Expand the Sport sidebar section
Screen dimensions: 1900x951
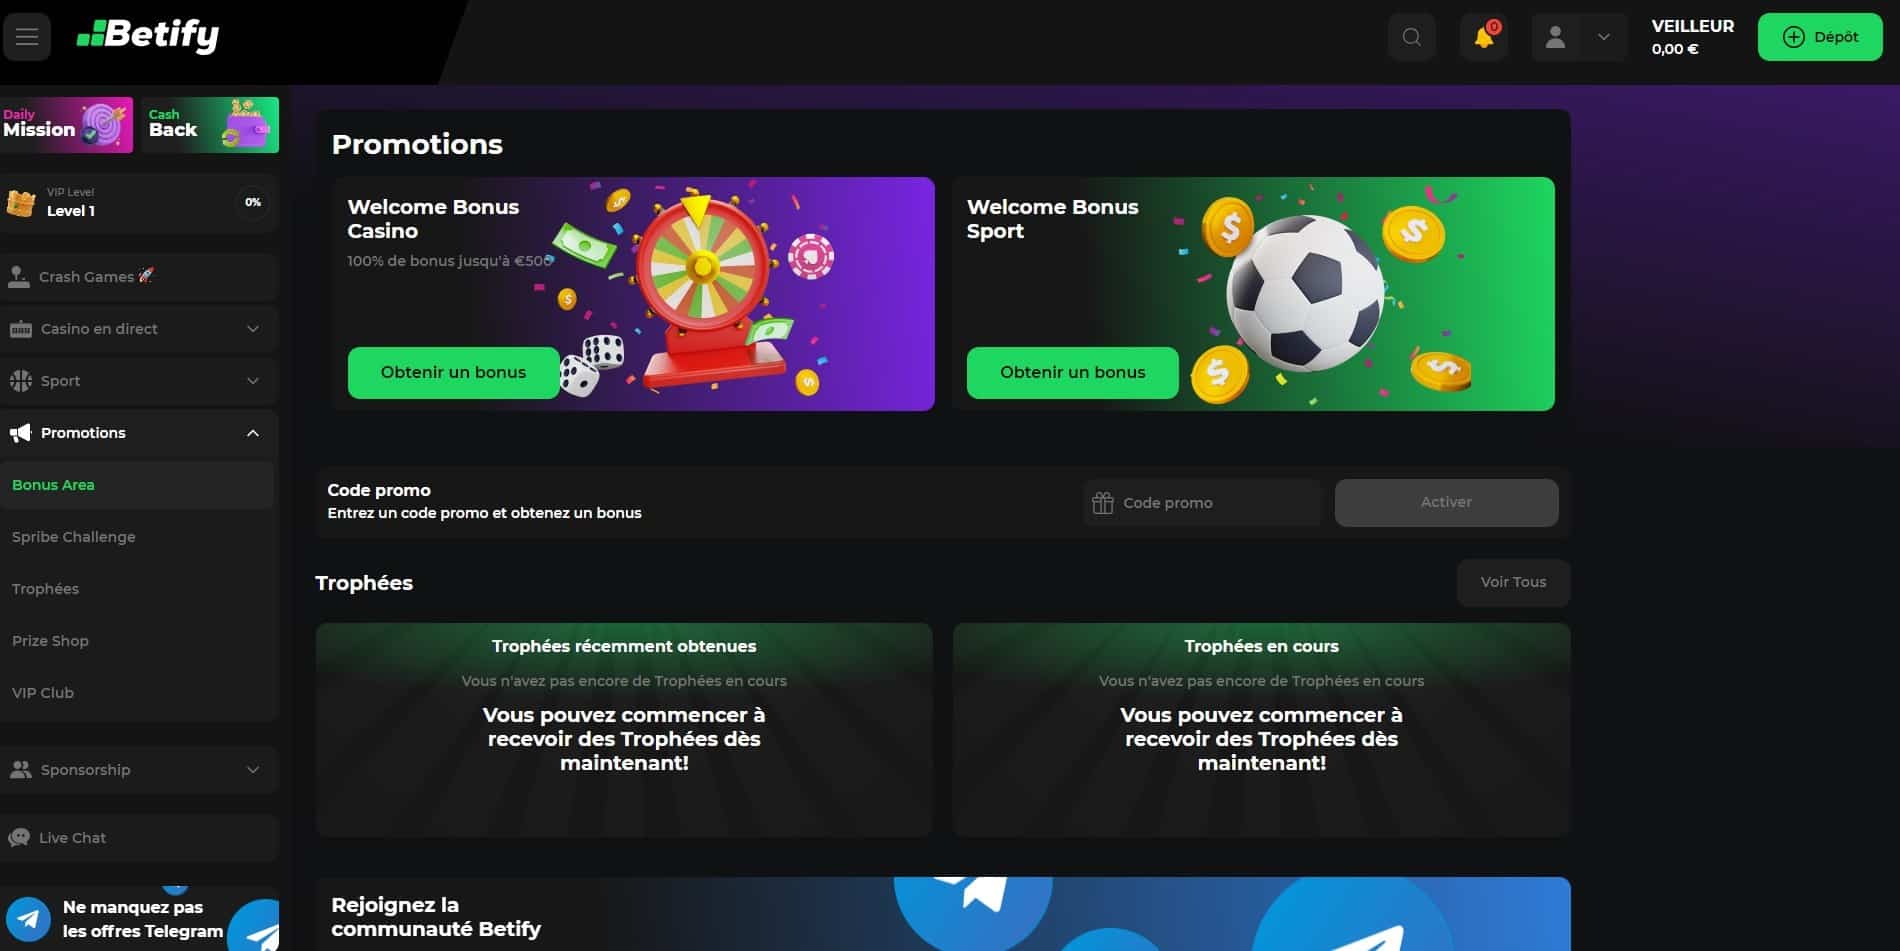[139, 381]
